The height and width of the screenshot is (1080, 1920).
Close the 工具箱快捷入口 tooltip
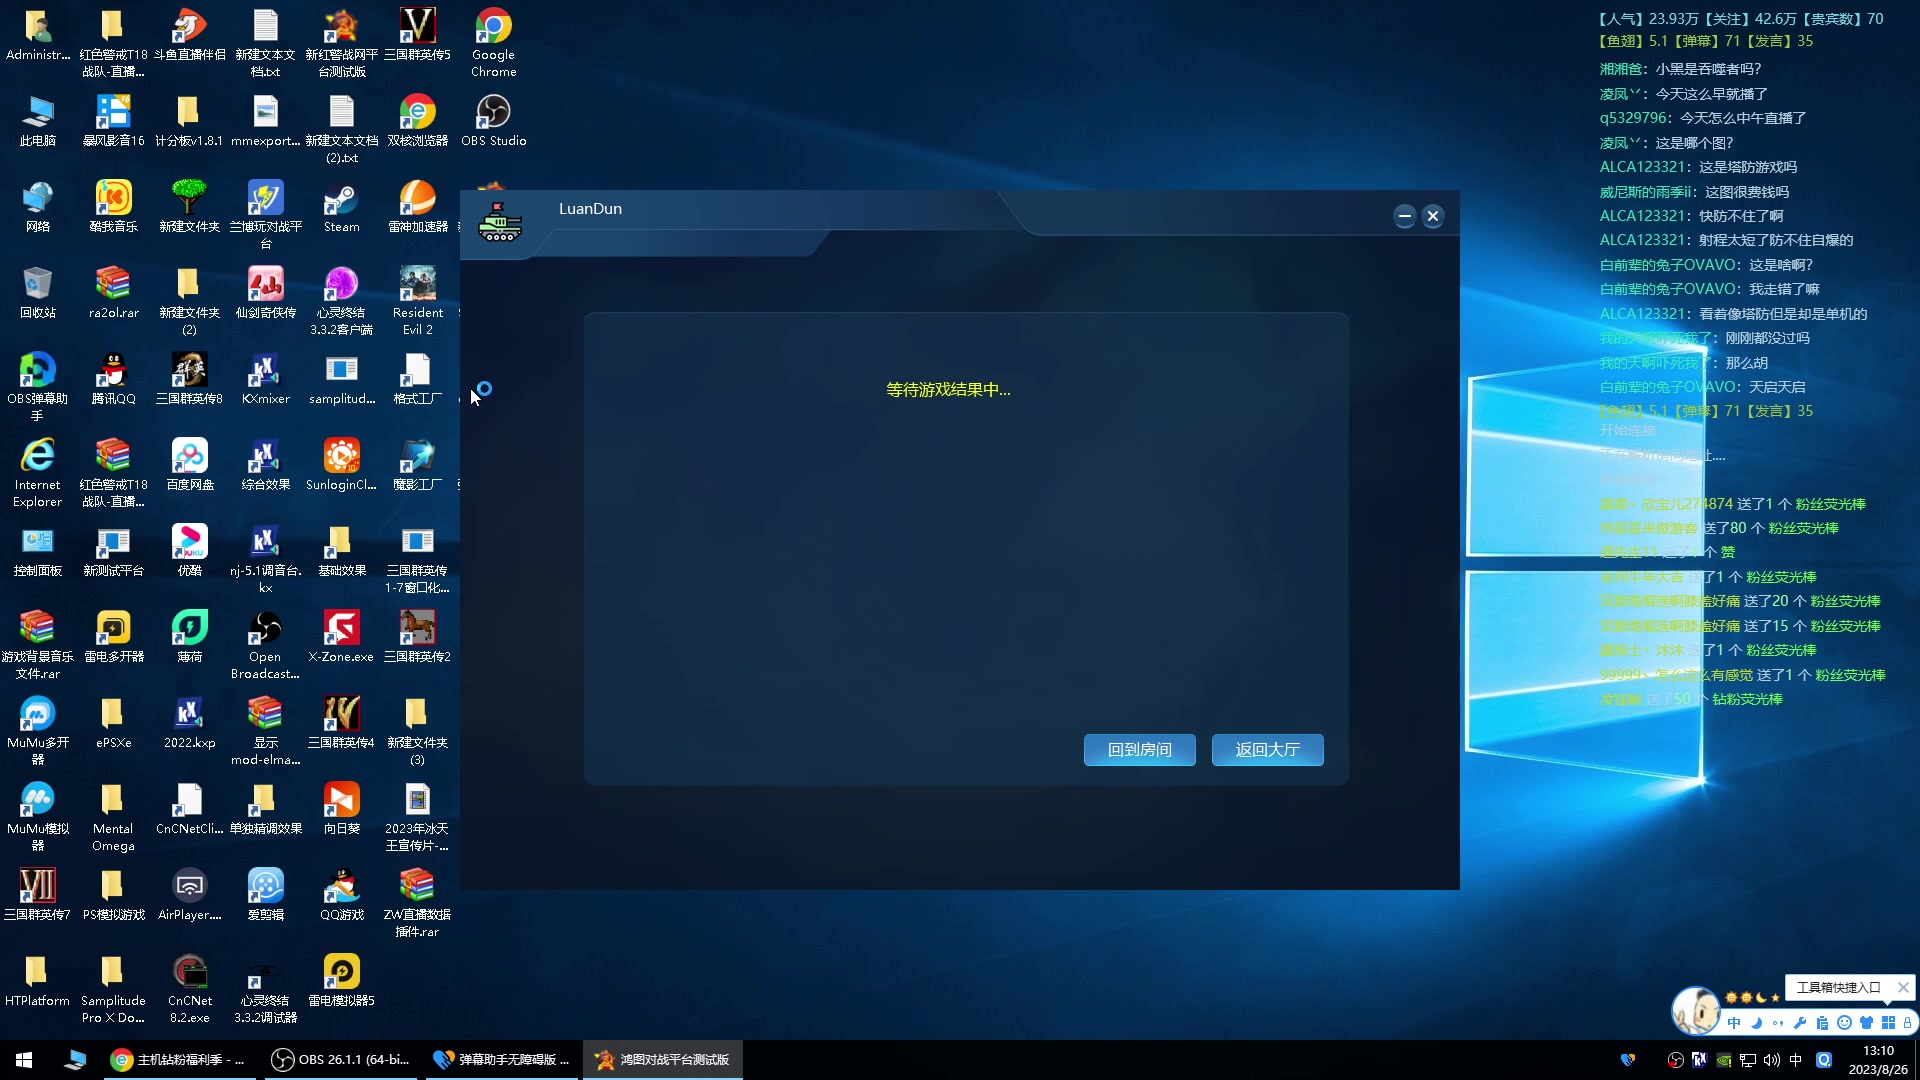click(1903, 987)
